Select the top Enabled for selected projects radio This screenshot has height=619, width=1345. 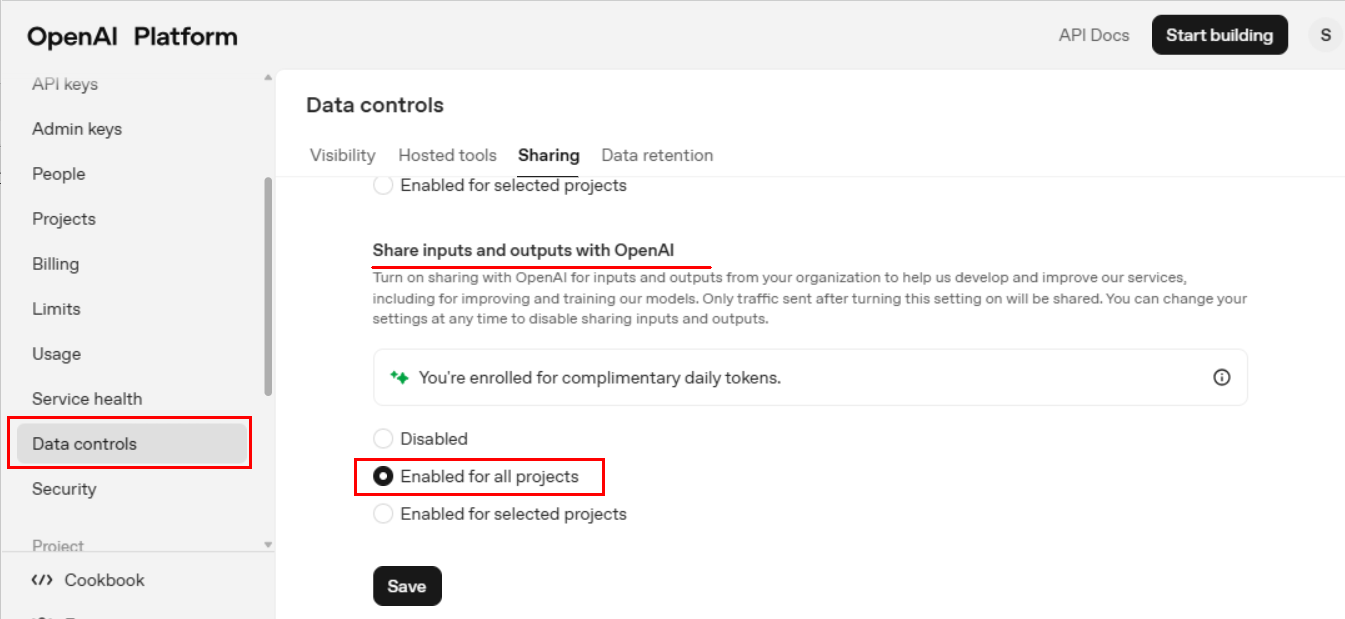[x=383, y=186]
